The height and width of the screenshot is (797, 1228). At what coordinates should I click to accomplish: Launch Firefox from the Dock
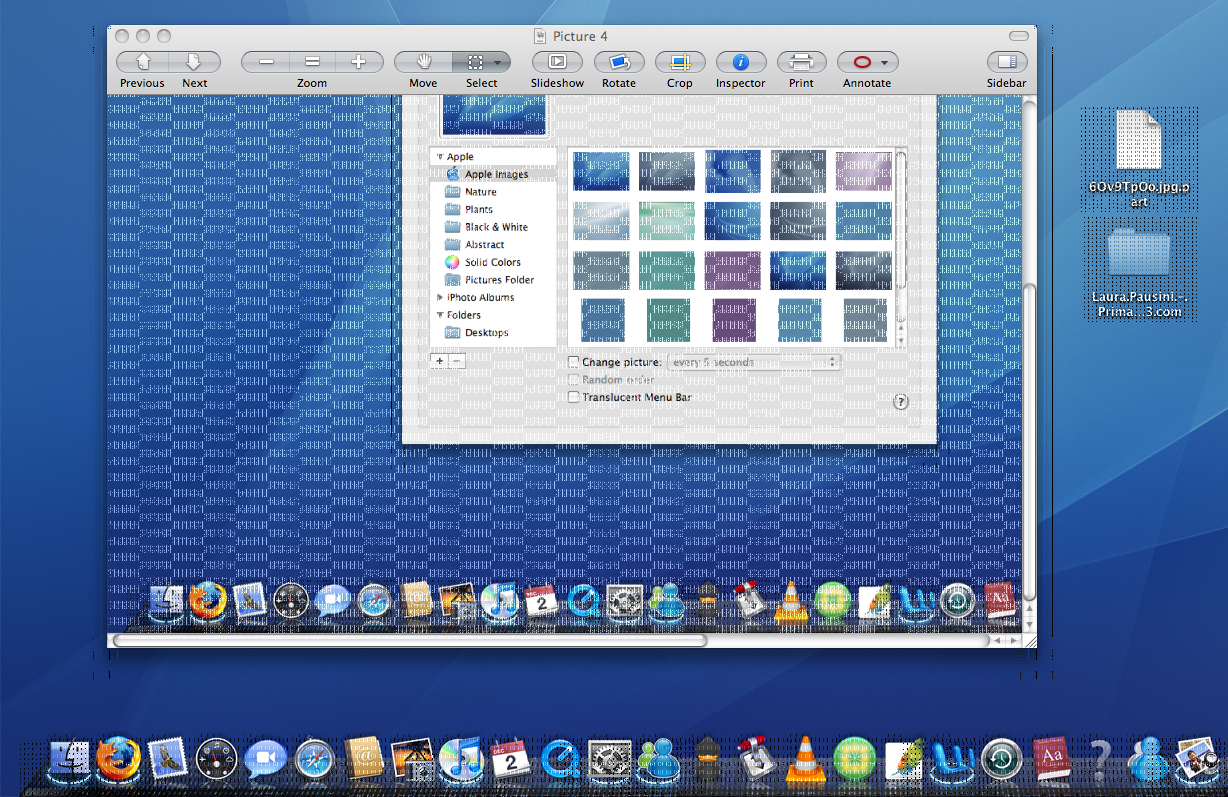coord(118,760)
